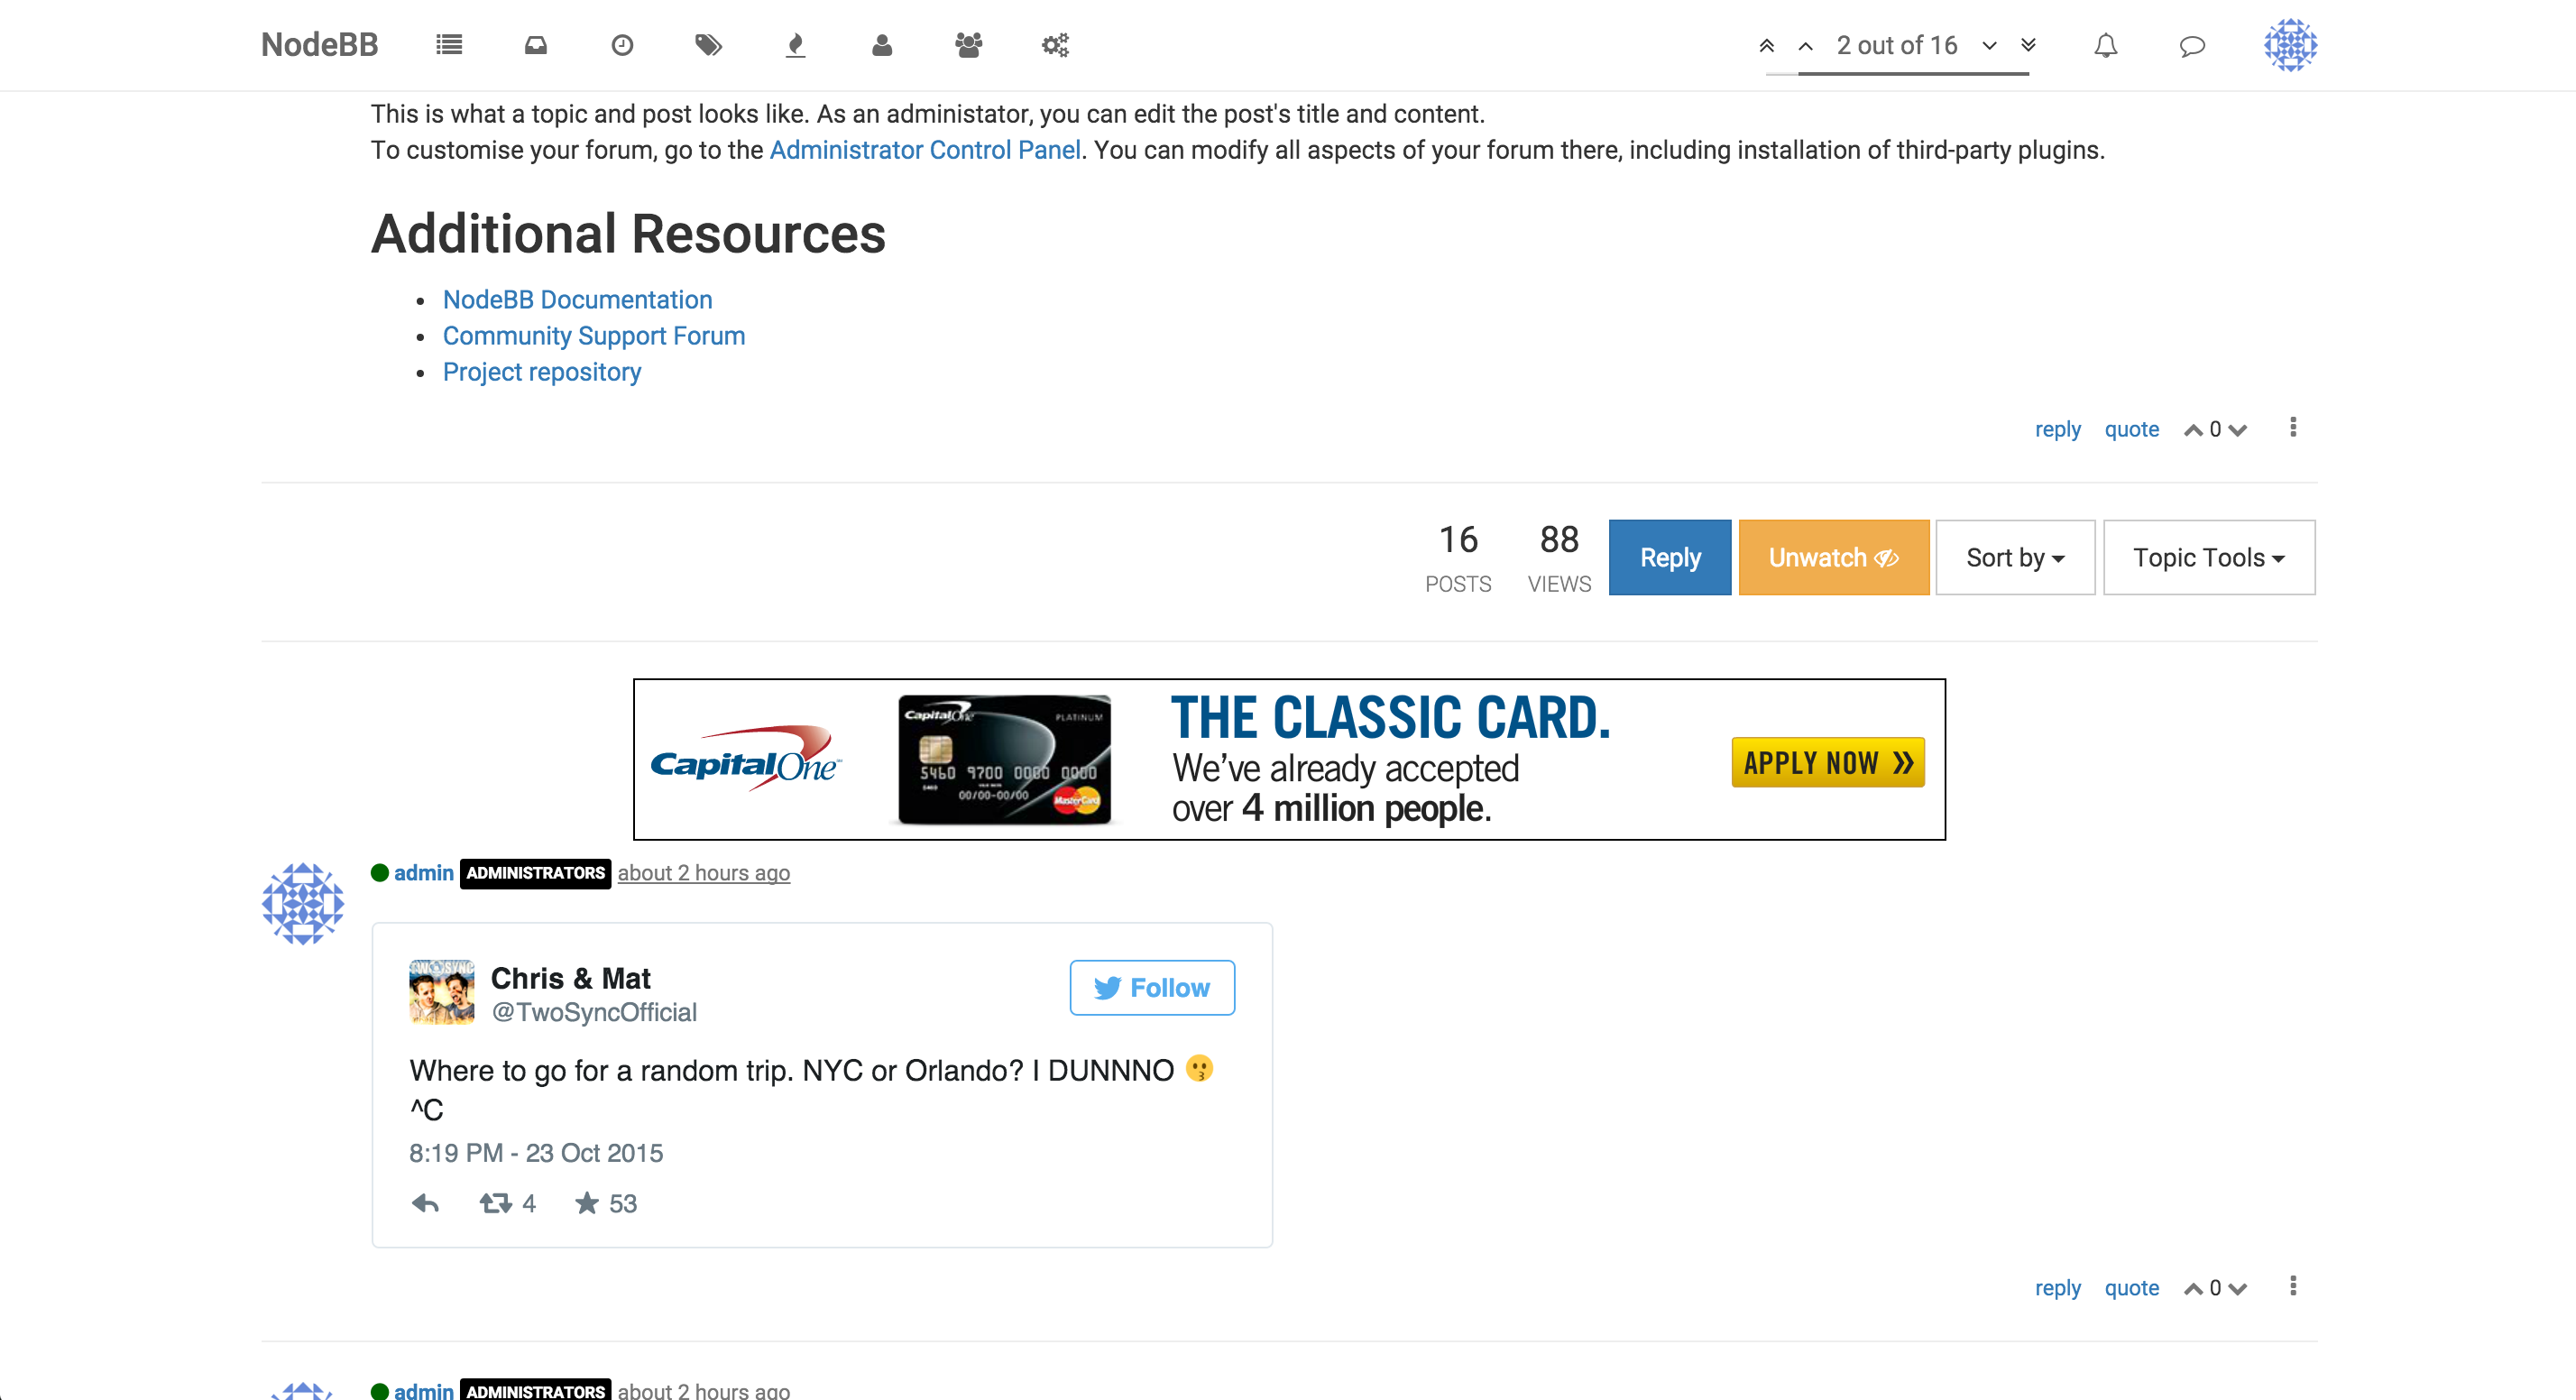
Task: Select the users/profile icon
Action: click(880, 45)
